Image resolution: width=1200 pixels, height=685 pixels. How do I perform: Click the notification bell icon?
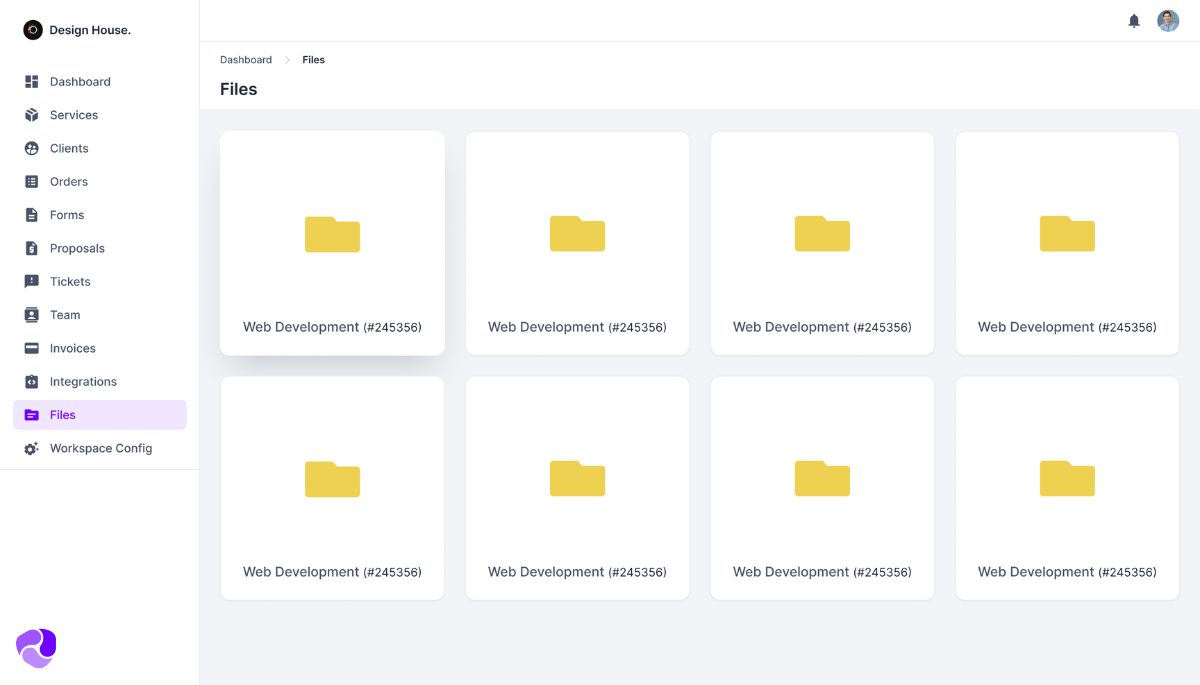tap(1134, 20)
